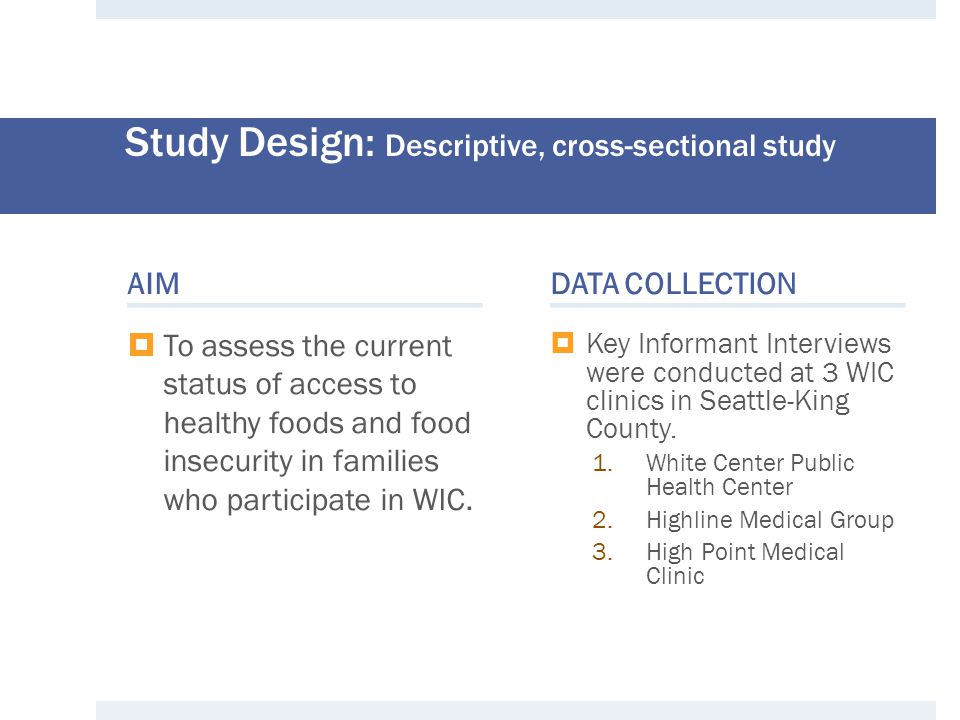Click the 'clinics in Seattle-King County' text
This screenshot has height=720, width=960.
point(718,414)
